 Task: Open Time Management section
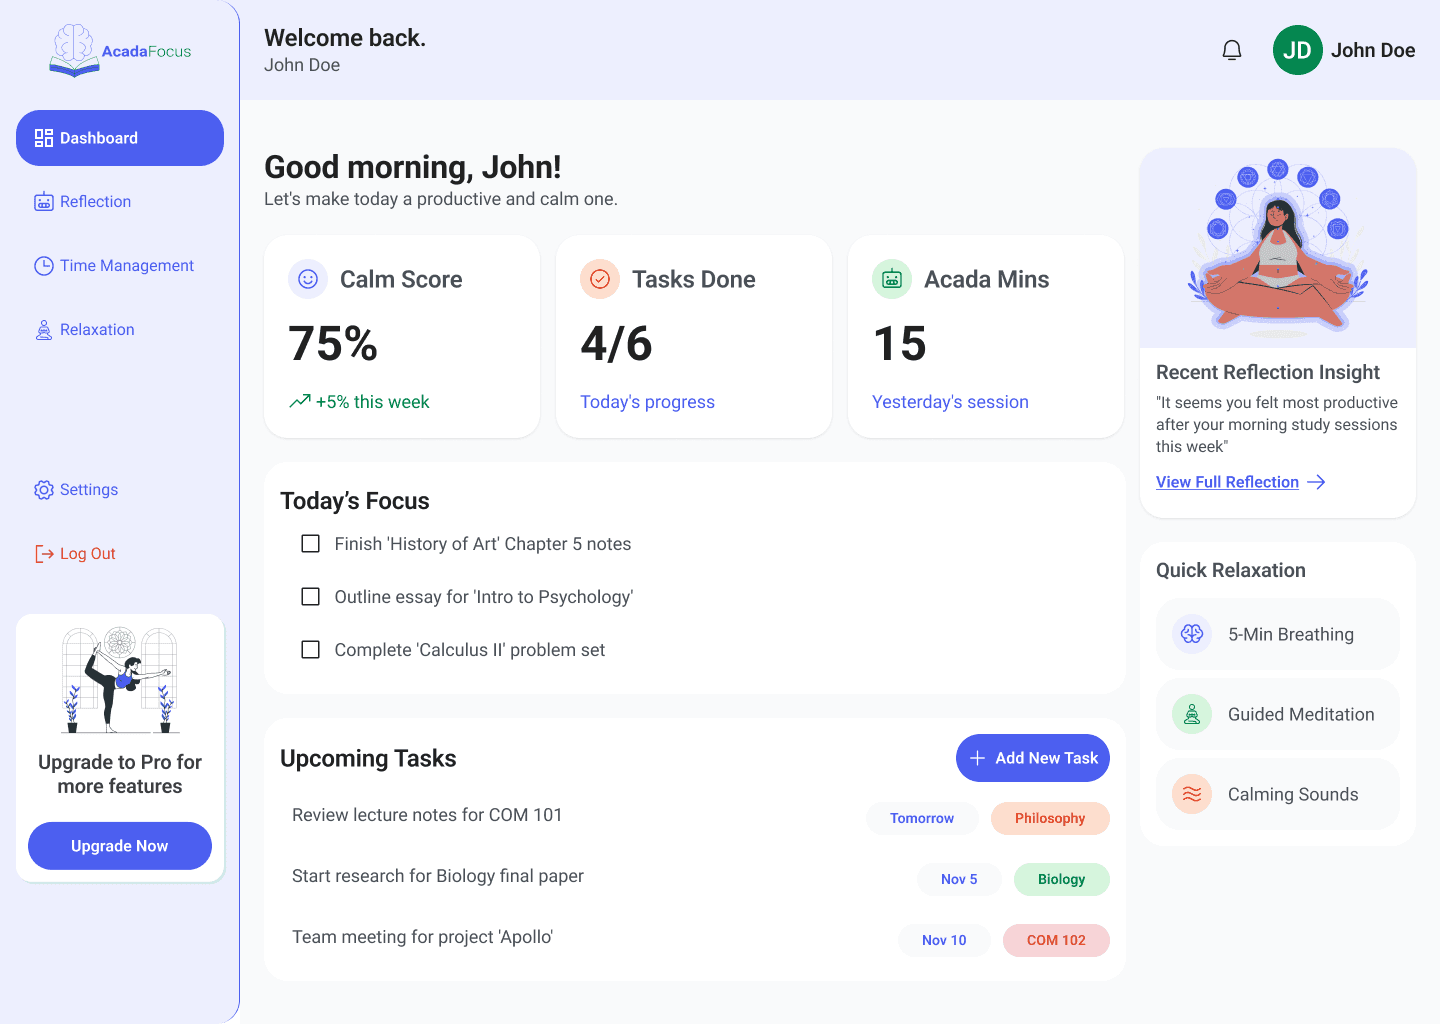(x=120, y=266)
